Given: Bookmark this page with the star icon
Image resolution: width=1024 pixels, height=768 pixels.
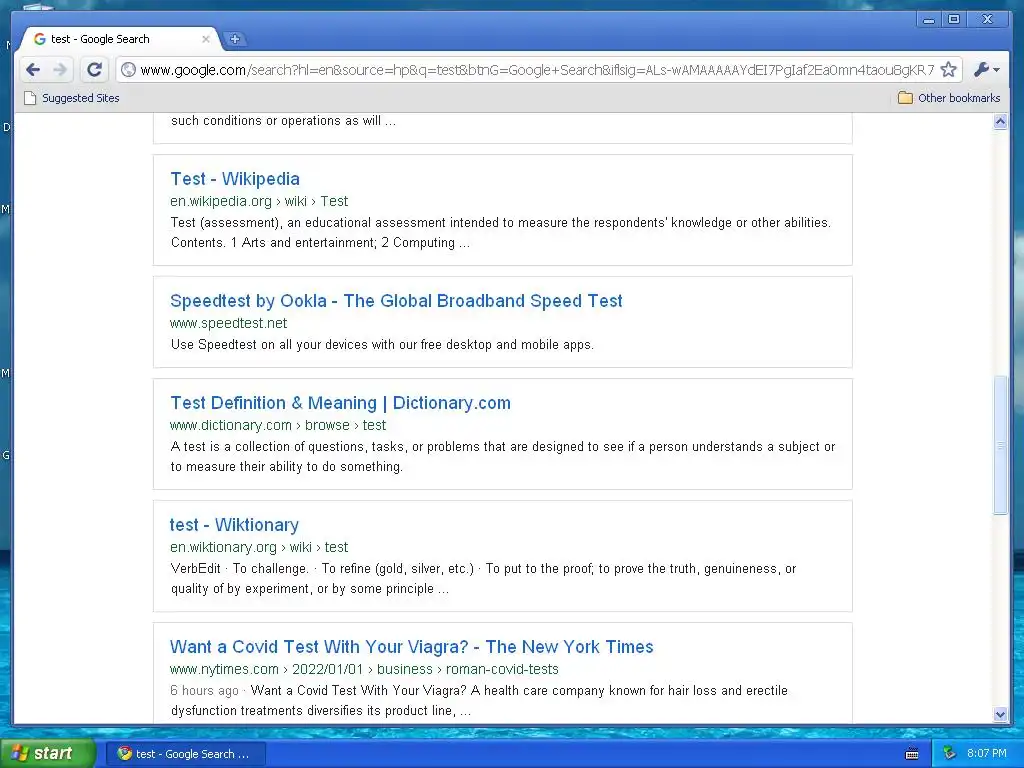Looking at the screenshot, I should (x=949, y=69).
